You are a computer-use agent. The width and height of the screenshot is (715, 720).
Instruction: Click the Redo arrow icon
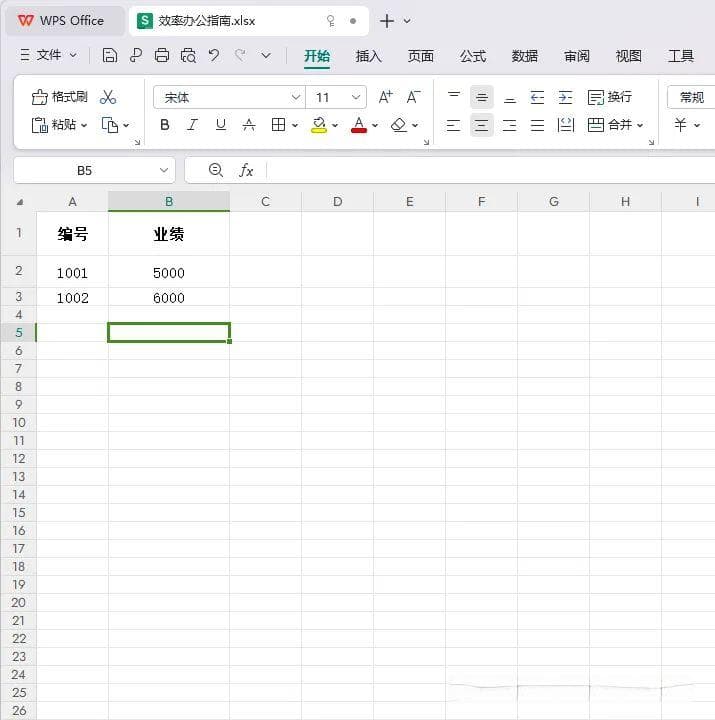pyautogui.click(x=240, y=56)
